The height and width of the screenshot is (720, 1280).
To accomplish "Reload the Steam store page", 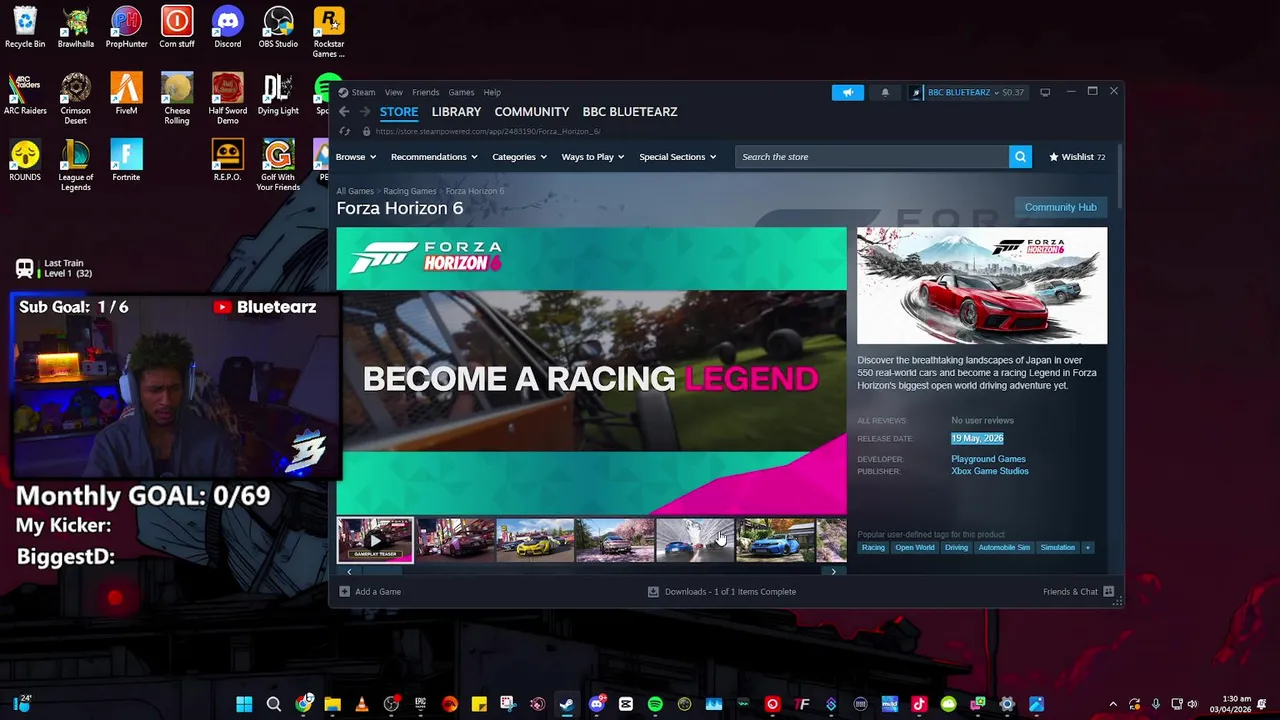I will pyautogui.click(x=345, y=131).
